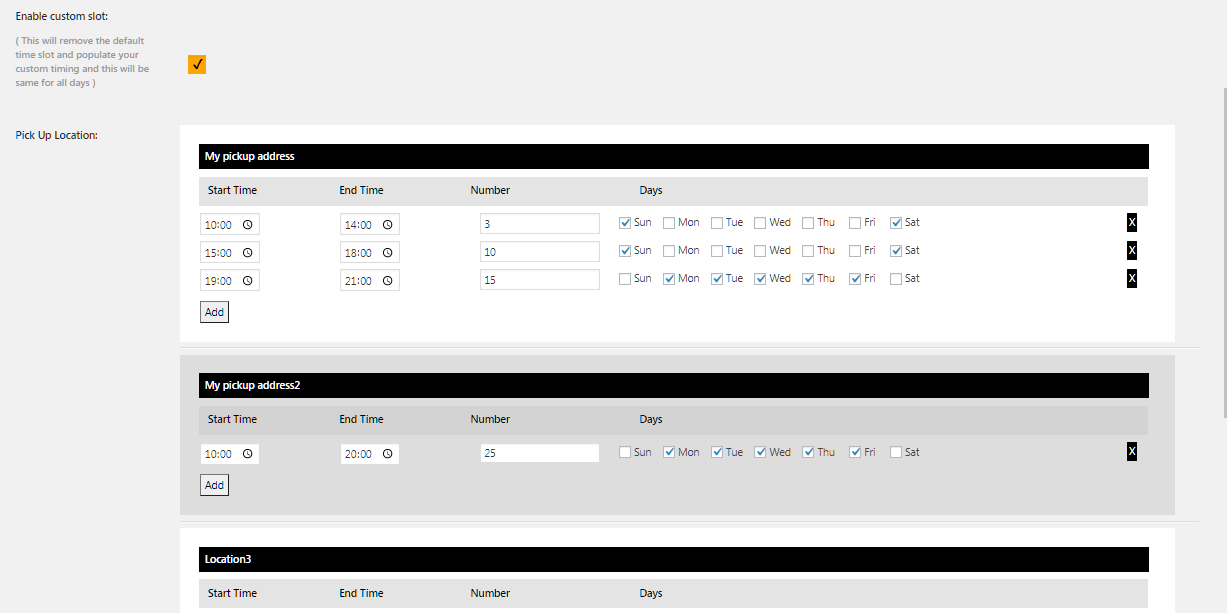The width and height of the screenshot is (1227, 613).
Task: Uncheck Sat in the 10:00–14:00 row
Action: point(896,223)
